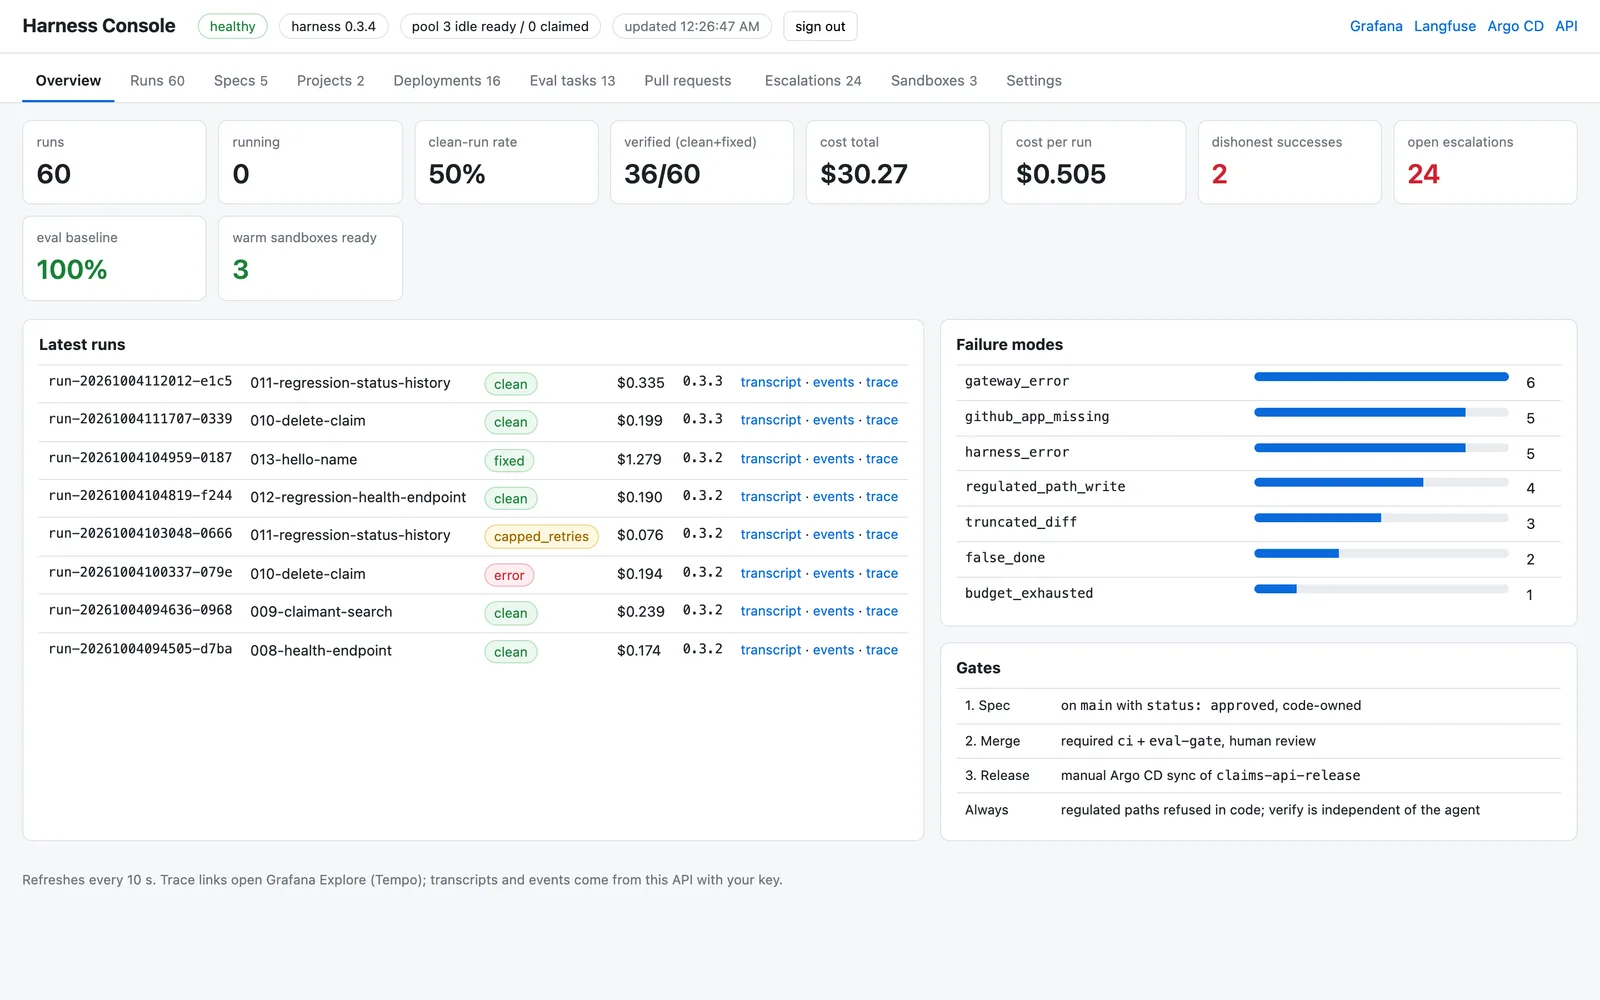View the Escalations 24 tab

(x=813, y=81)
